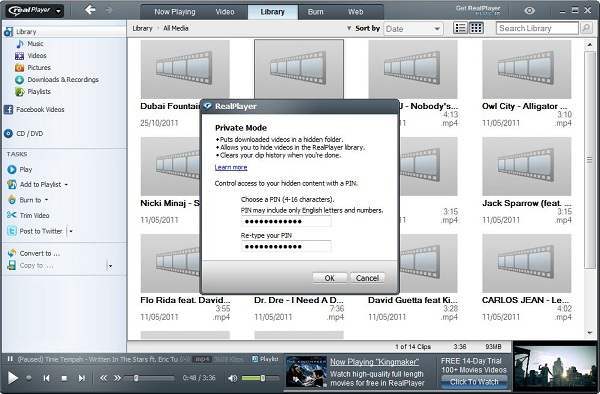
Task: Click Post to Twitter
Action: tap(41, 231)
